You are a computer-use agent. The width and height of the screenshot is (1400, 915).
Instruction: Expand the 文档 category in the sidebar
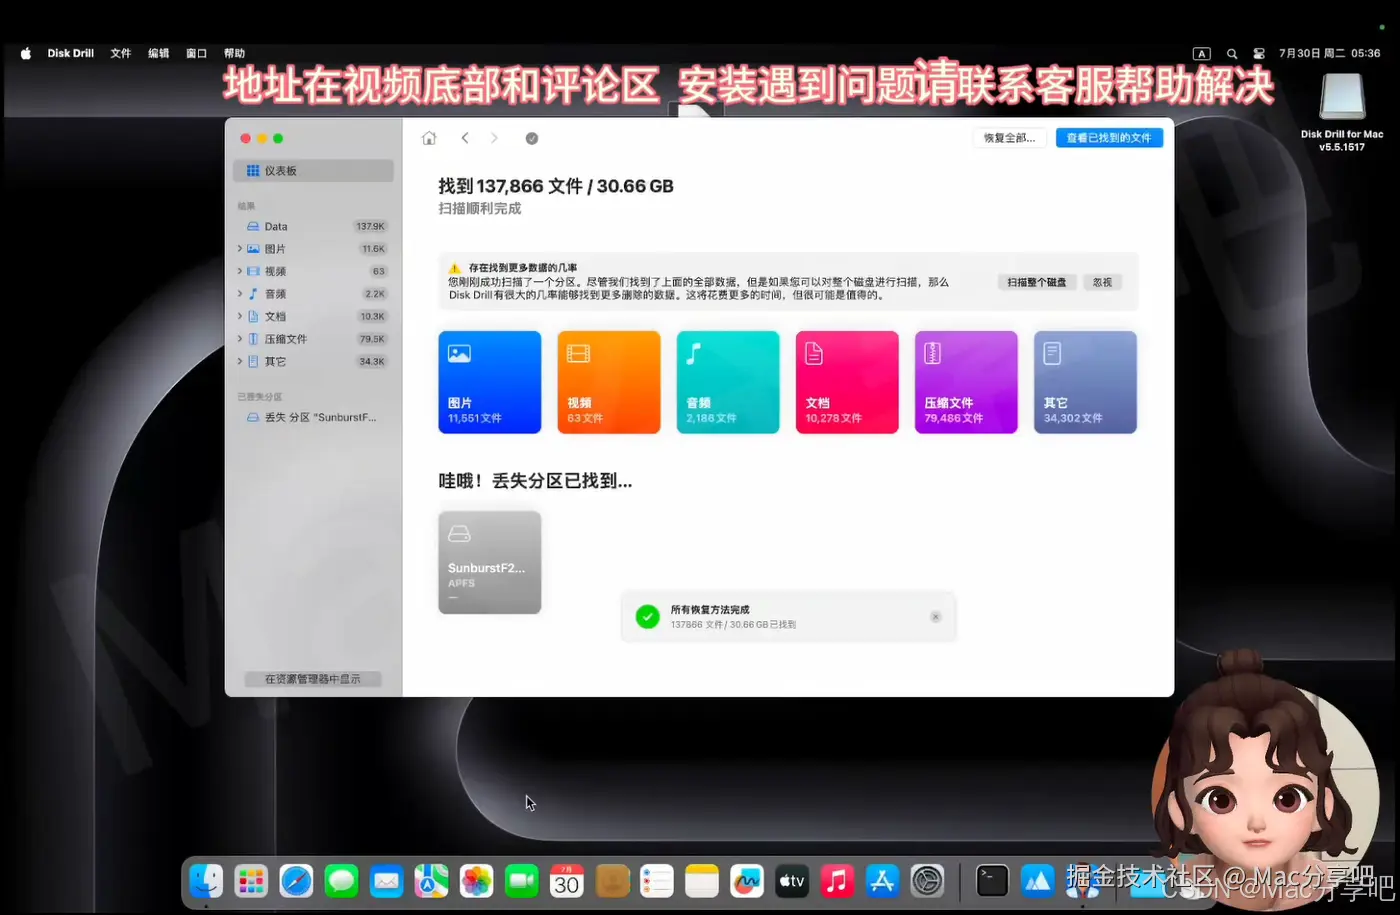tap(239, 316)
